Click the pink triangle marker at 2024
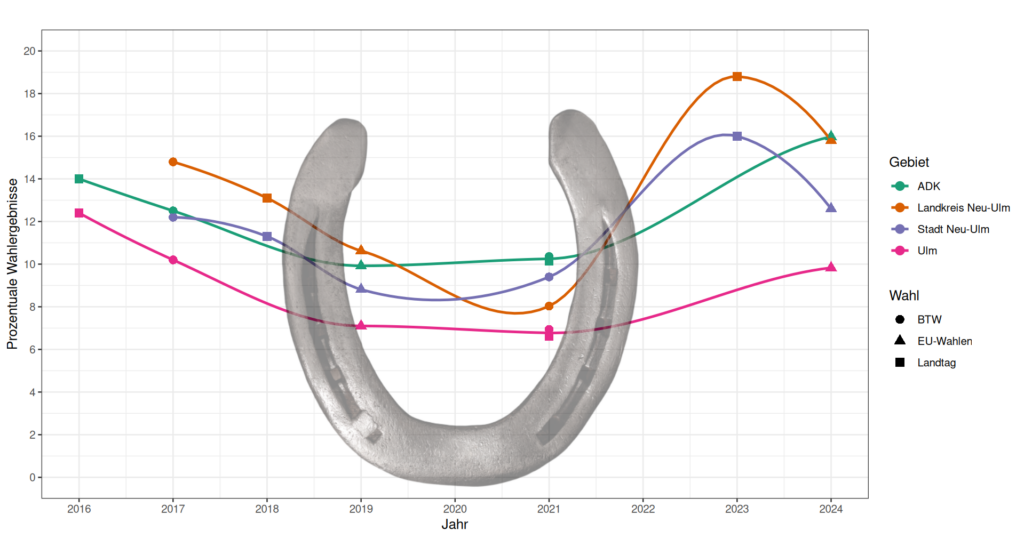Viewport: 1024px width, 539px height. [831, 267]
